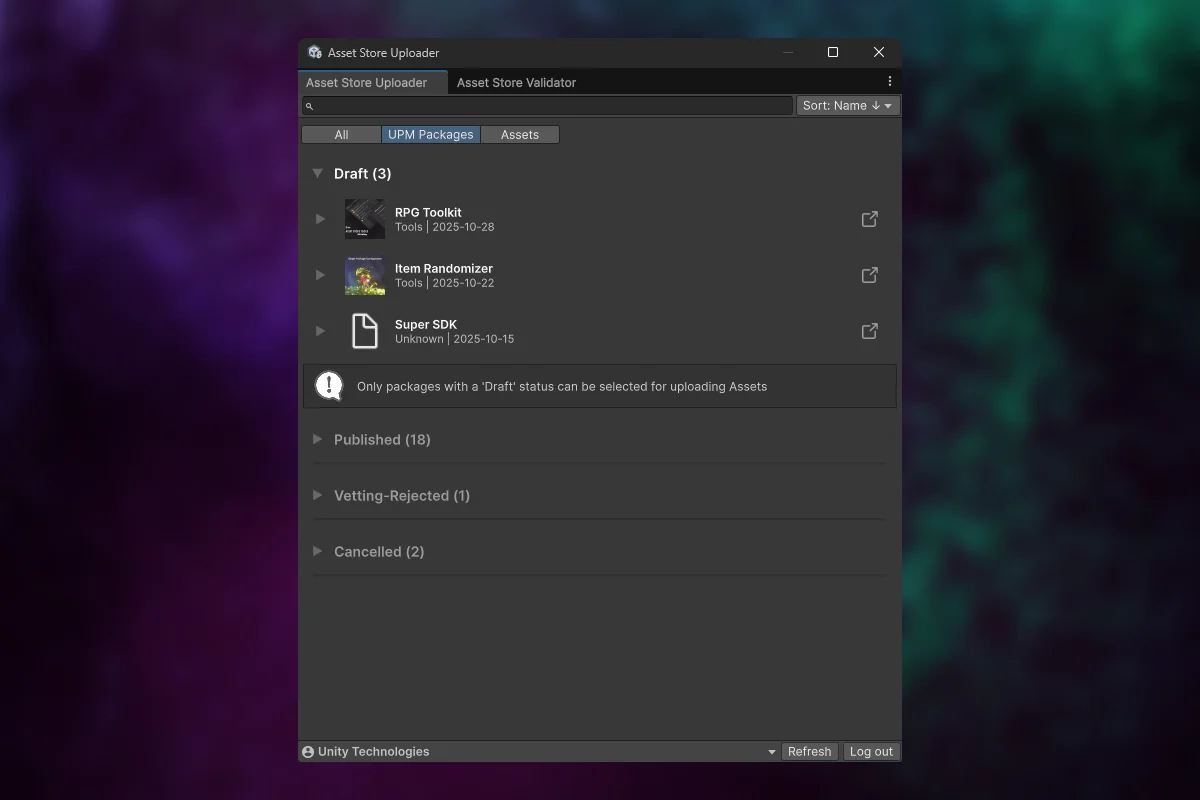
Task: Click the three-dot window options menu
Action: (889, 82)
